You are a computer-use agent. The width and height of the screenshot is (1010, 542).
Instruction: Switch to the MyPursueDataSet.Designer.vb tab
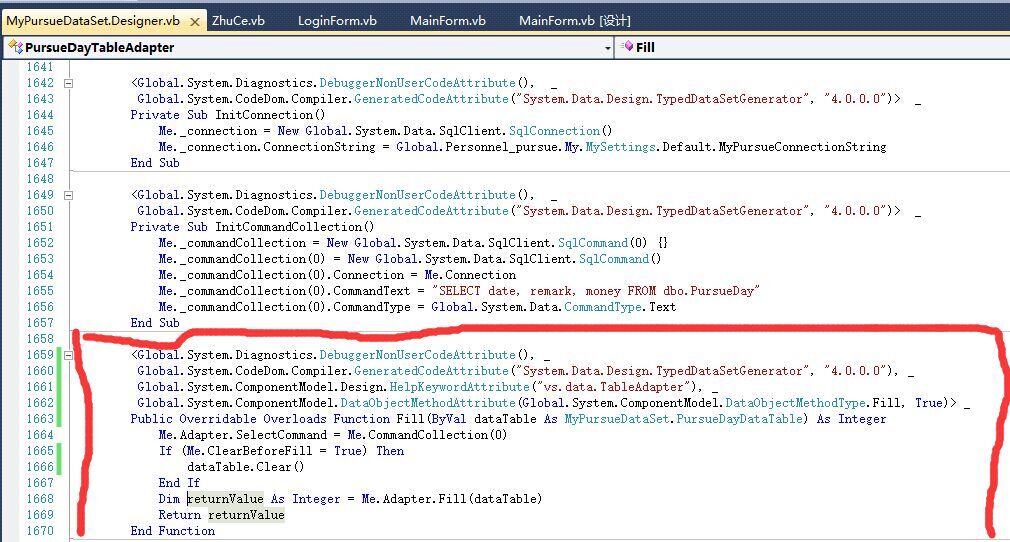[93, 21]
